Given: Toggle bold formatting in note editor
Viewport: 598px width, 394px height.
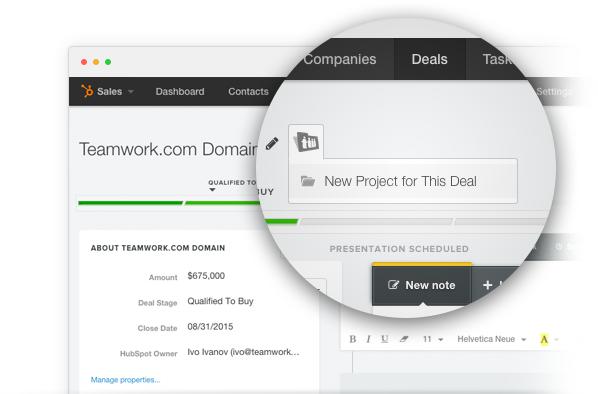Looking at the screenshot, I should click(x=353, y=339).
